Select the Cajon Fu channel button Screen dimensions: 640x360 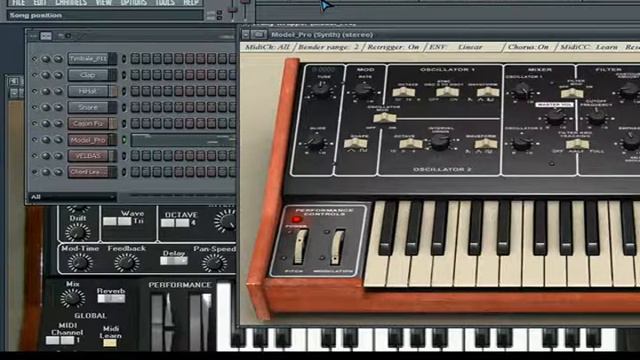coord(88,124)
